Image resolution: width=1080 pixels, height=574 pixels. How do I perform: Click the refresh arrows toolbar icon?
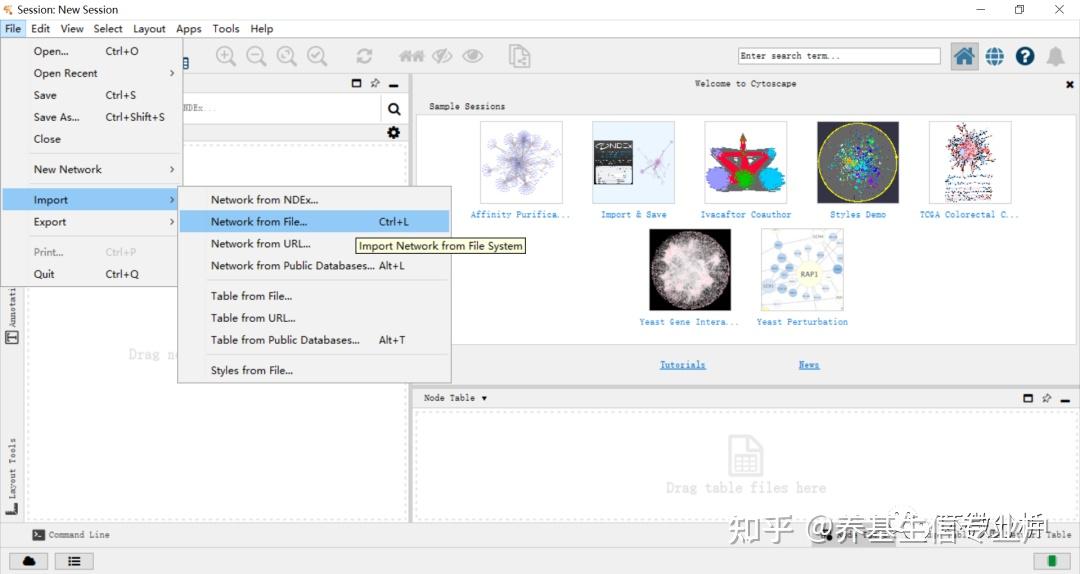[364, 56]
